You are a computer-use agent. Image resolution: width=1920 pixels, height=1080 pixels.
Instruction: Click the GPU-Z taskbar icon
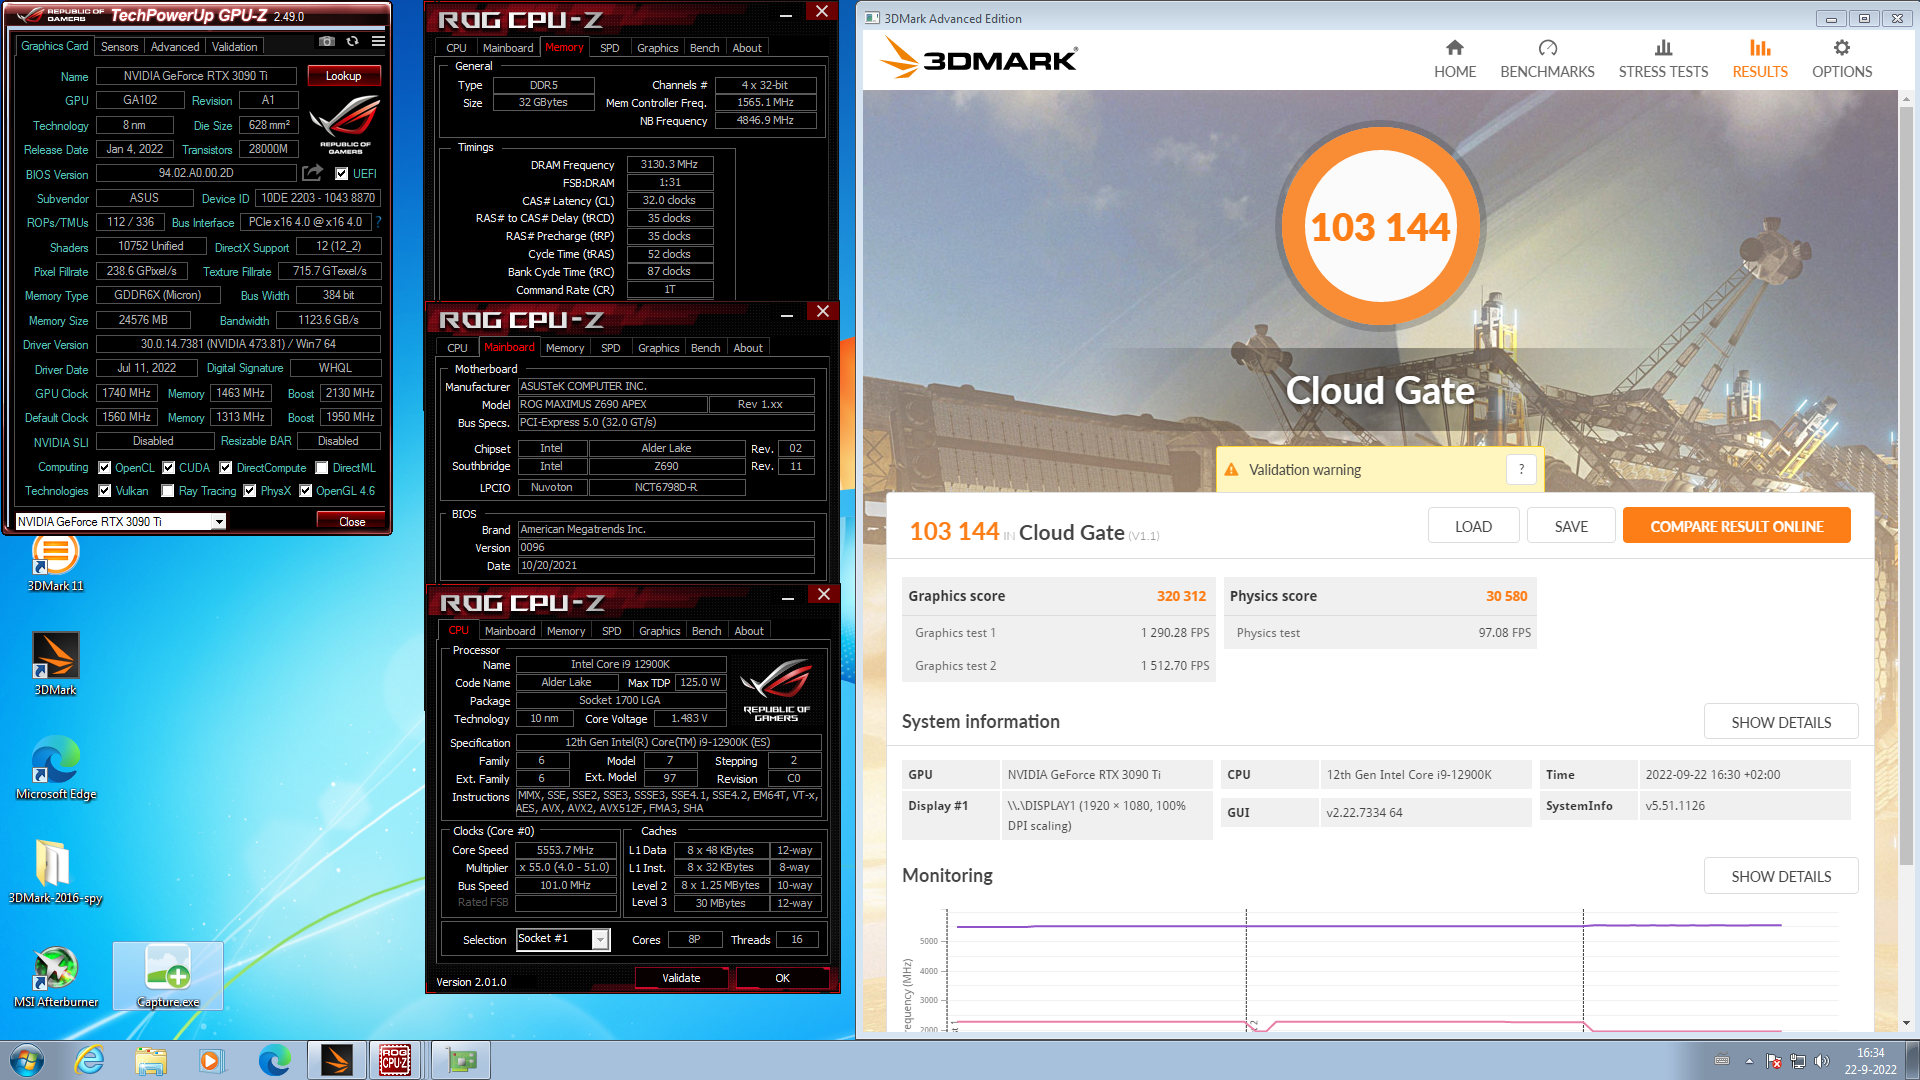[x=461, y=1060]
